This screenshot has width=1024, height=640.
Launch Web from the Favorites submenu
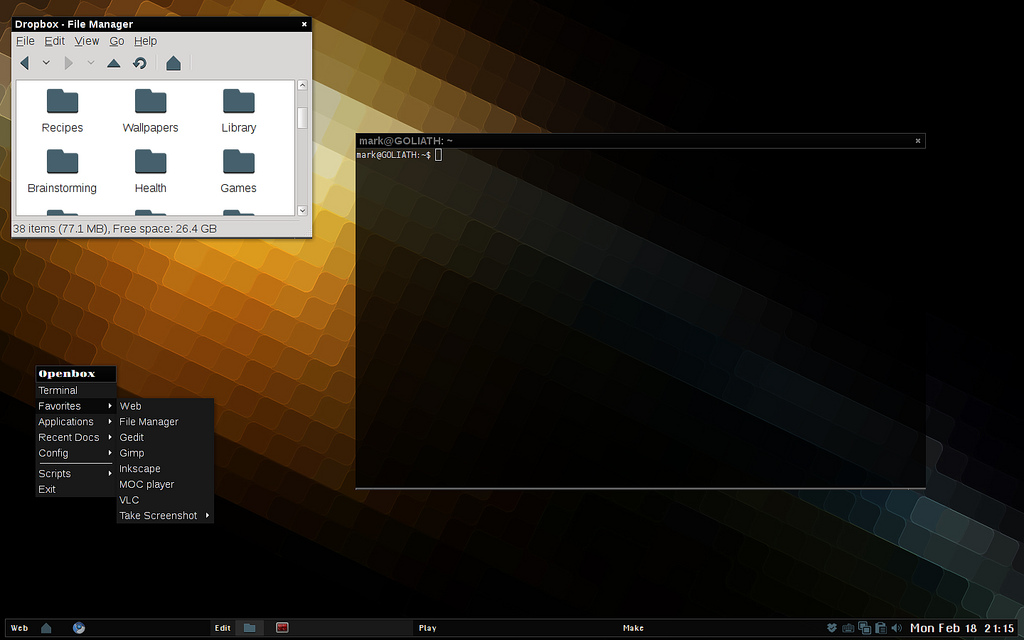point(165,406)
